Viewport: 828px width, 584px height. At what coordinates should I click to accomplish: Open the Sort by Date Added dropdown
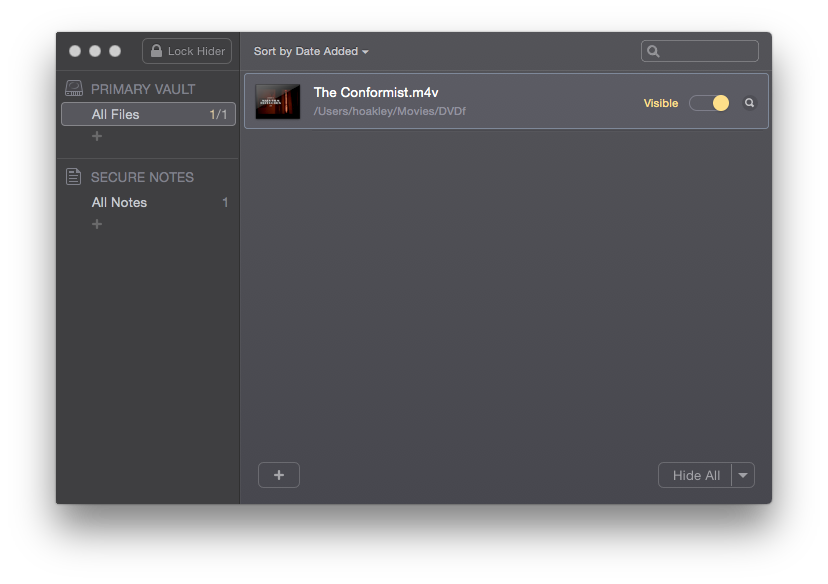click(311, 51)
